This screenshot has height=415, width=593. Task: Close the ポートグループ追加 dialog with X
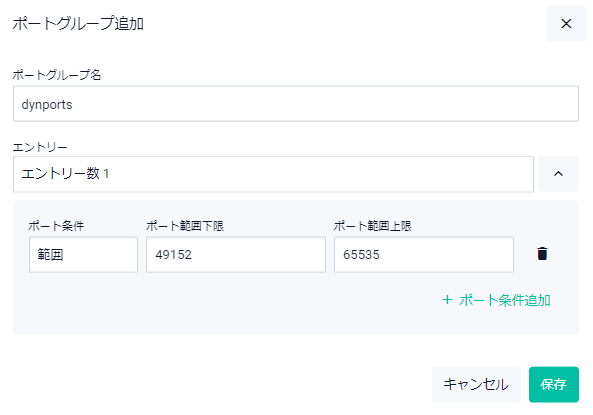tap(566, 23)
